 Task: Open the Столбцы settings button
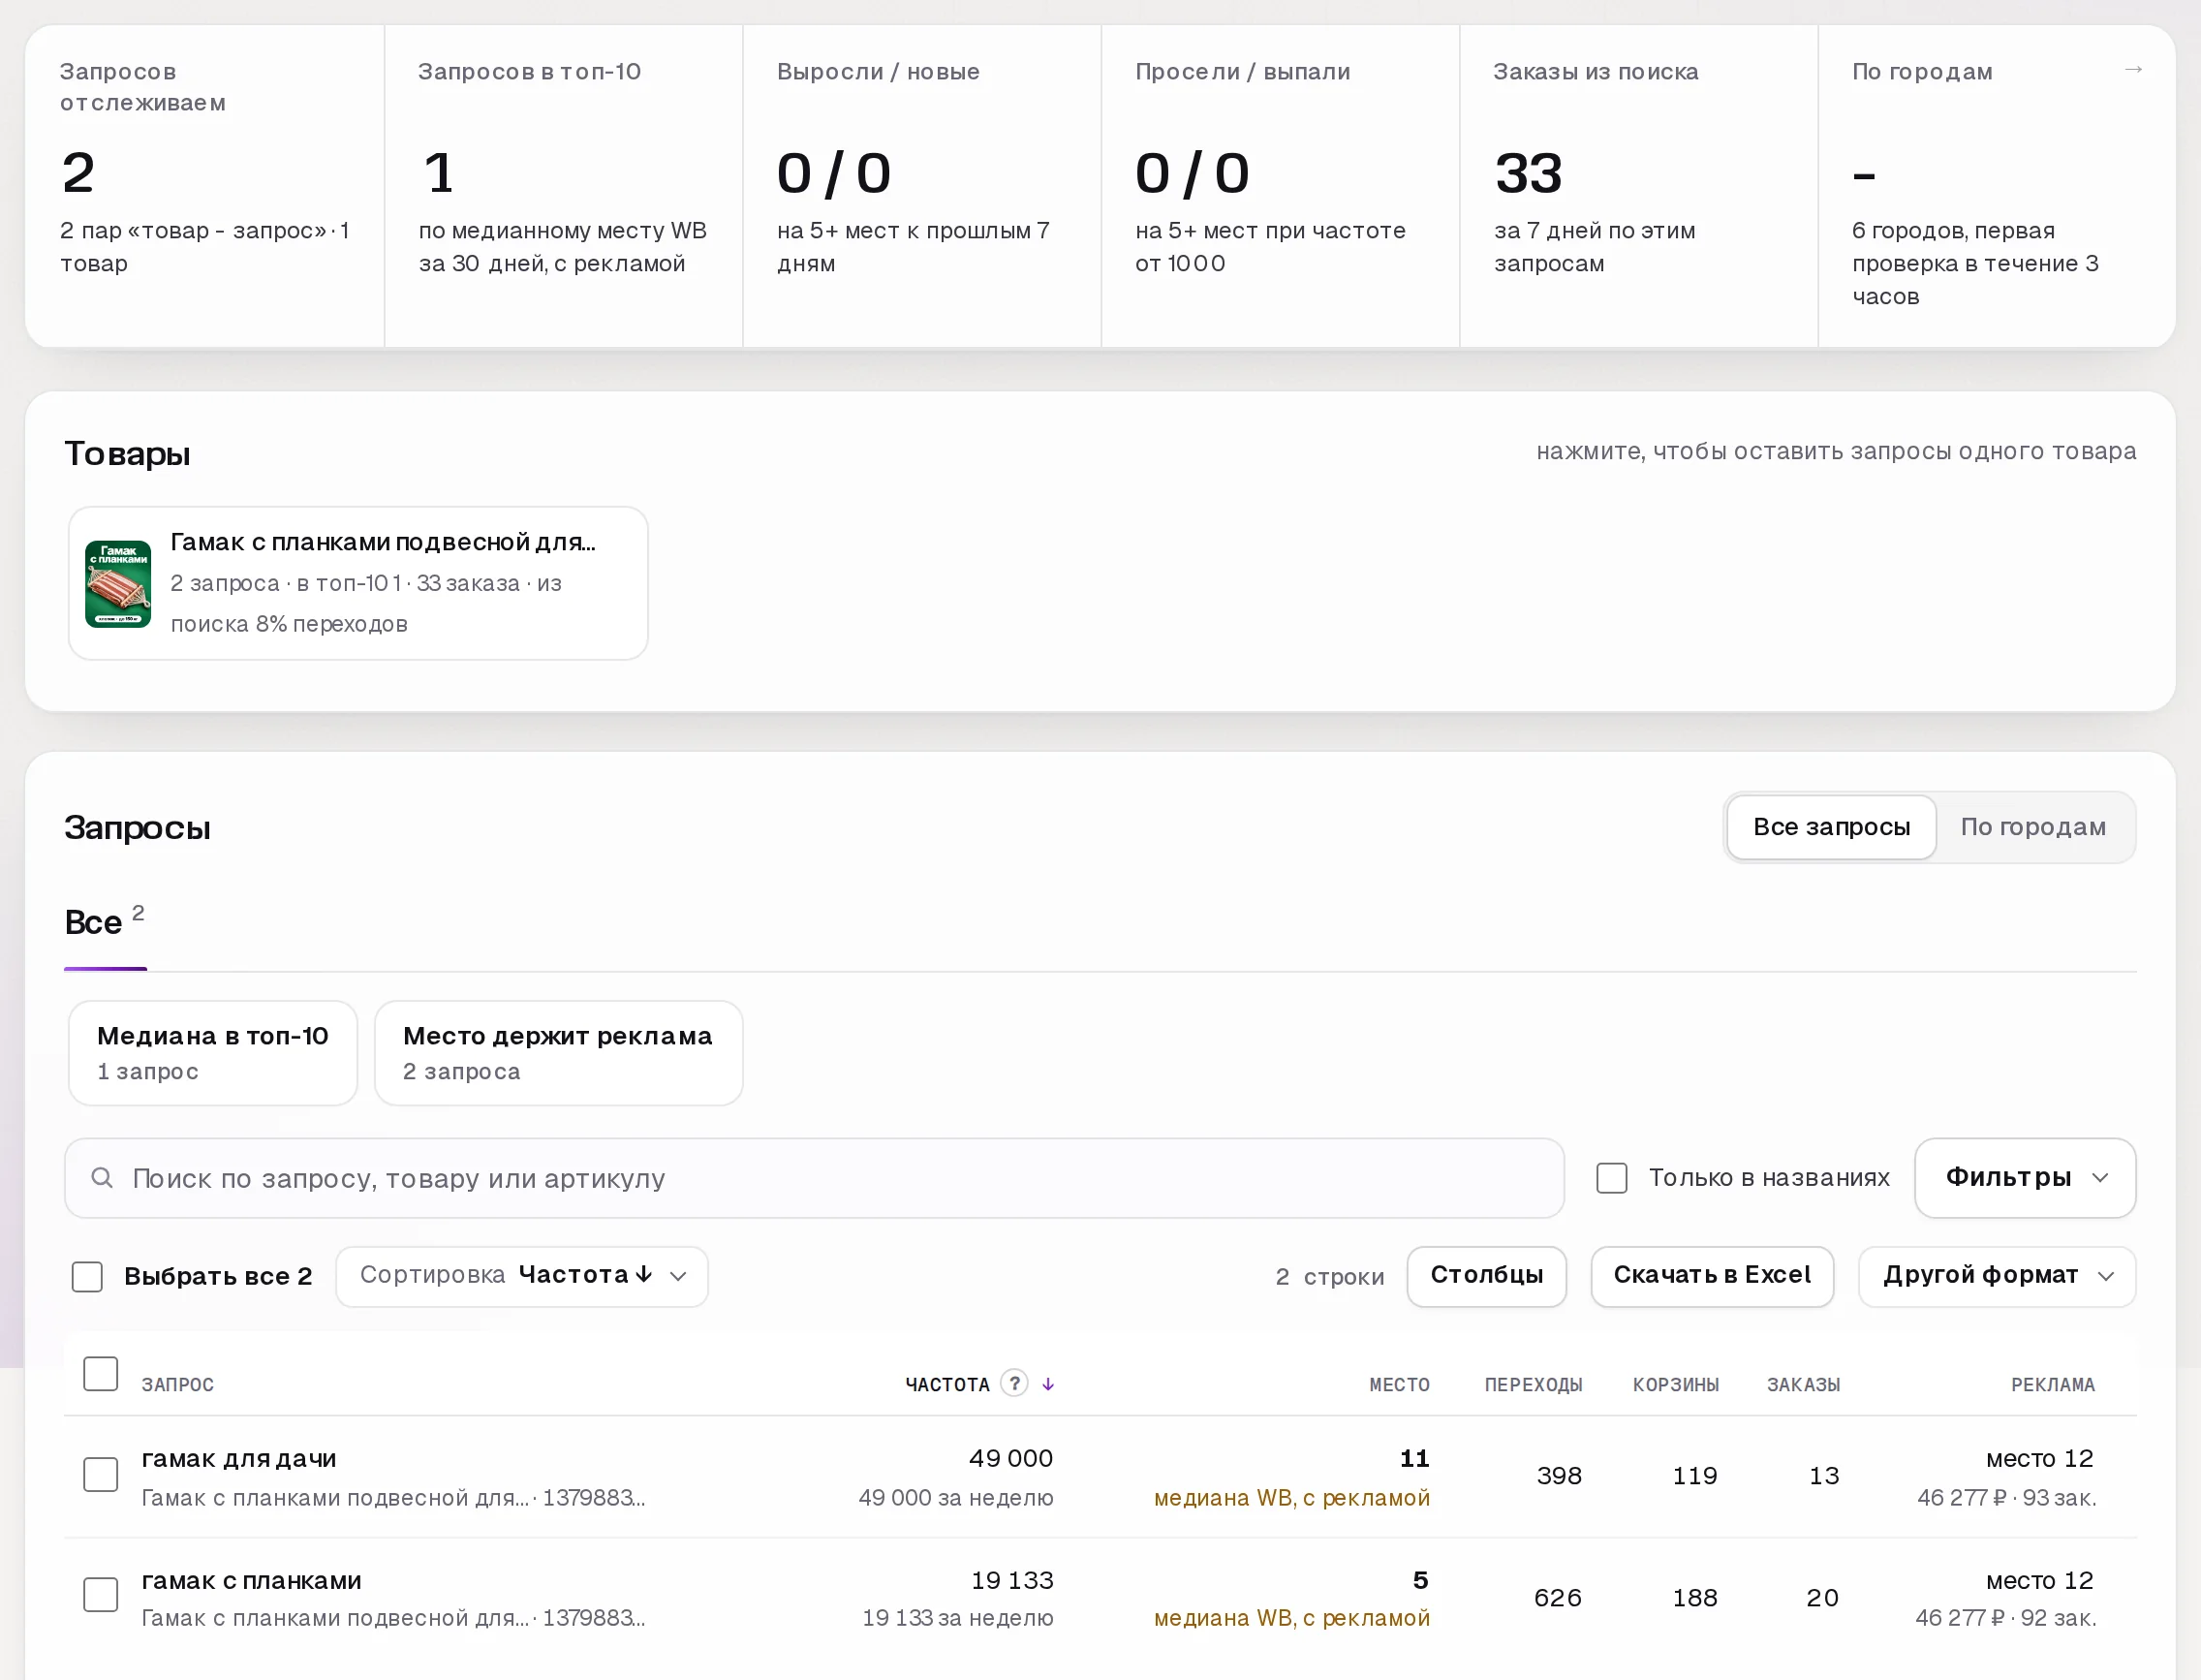(x=1486, y=1276)
